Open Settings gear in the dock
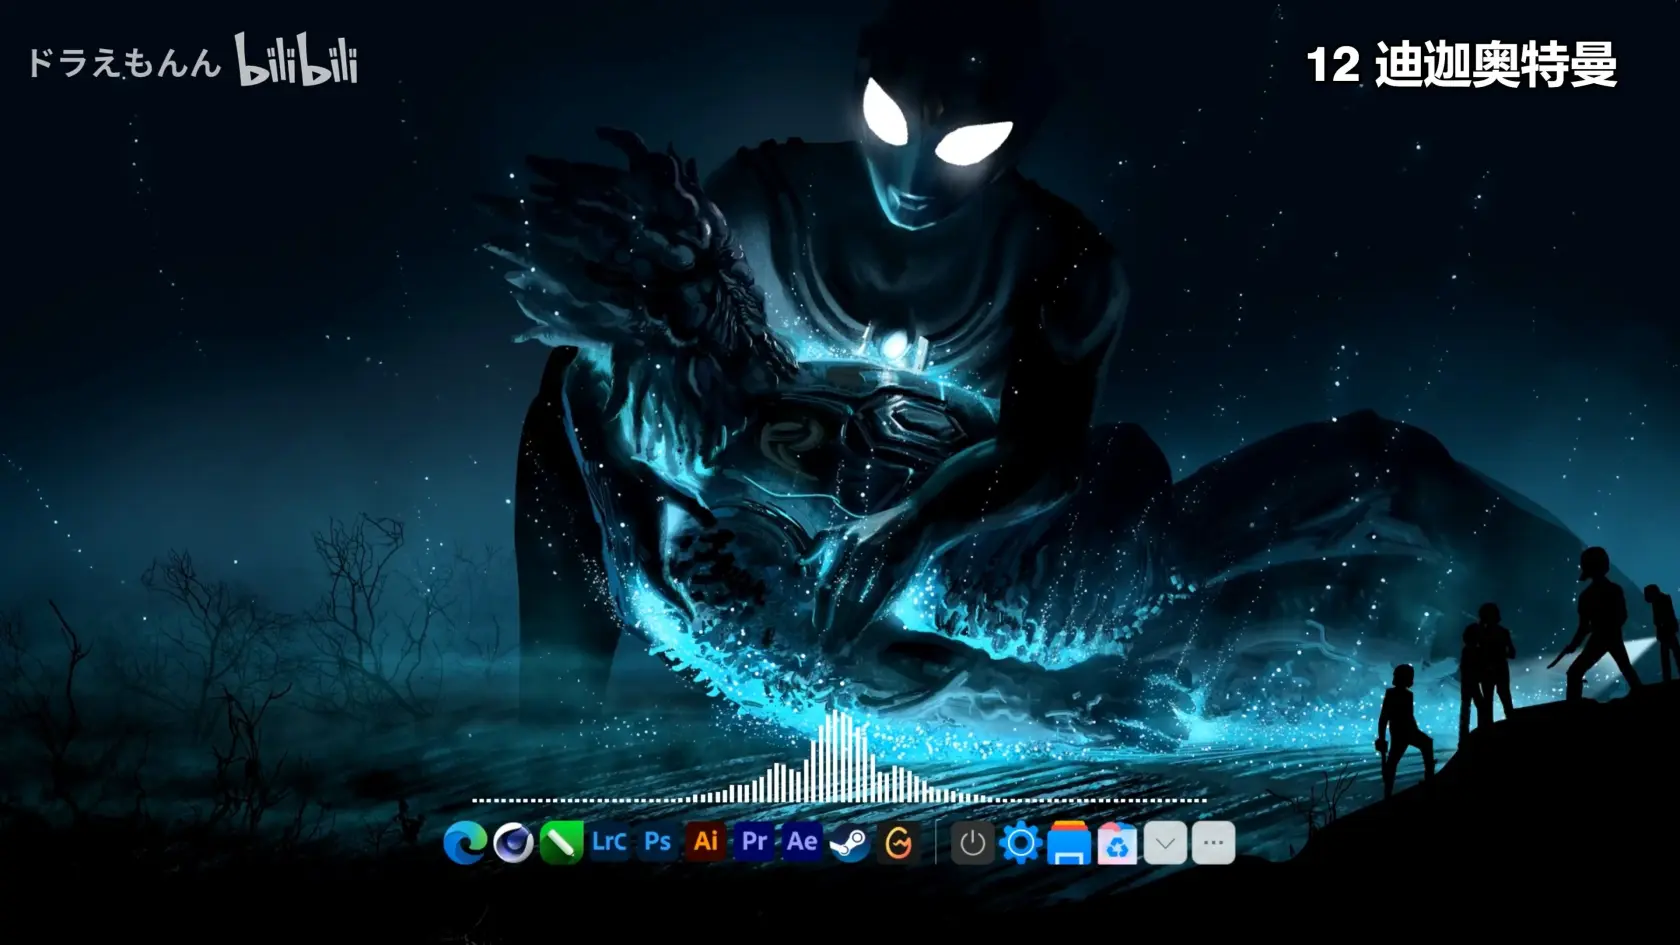The image size is (1680, 945). coord(1020,843)
